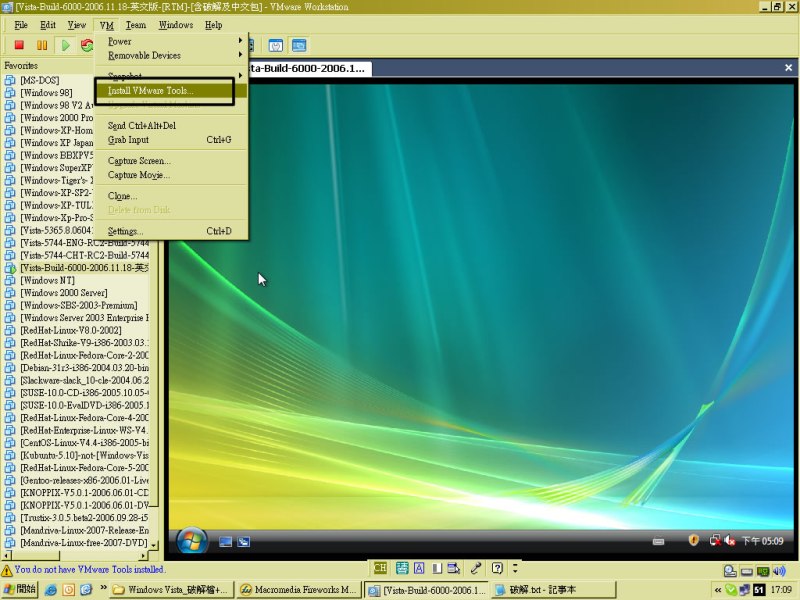The height and width of the screenshot is (600, 800).
Task: Select the [MS-DOS] favorite
Action: tap(40, 80)
